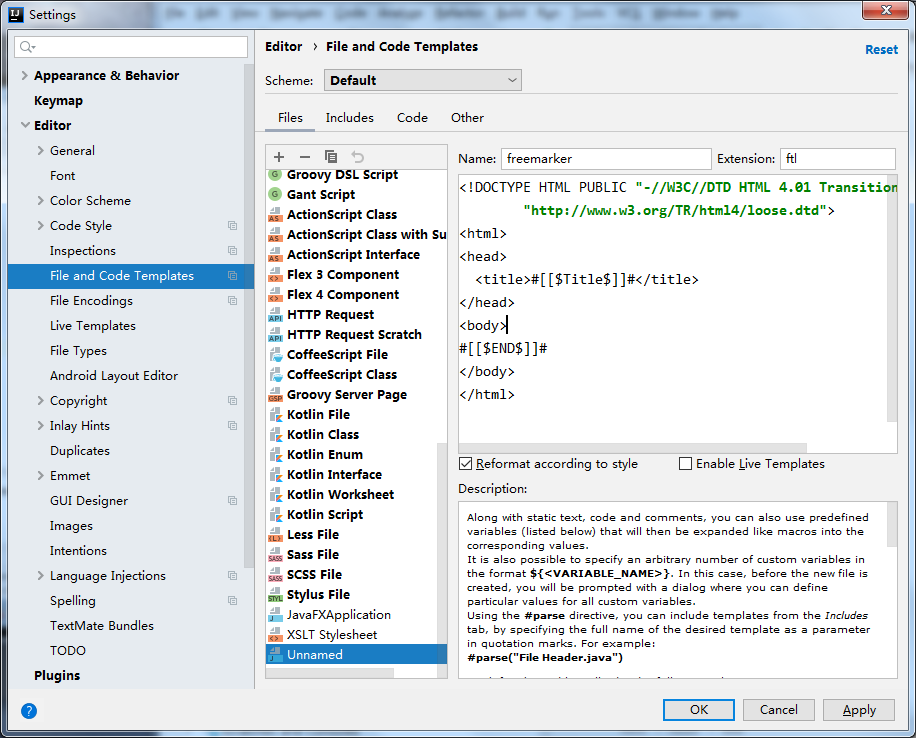The image size is (916, 738).
Task: Select the Unnamed template
Action: 356,654
